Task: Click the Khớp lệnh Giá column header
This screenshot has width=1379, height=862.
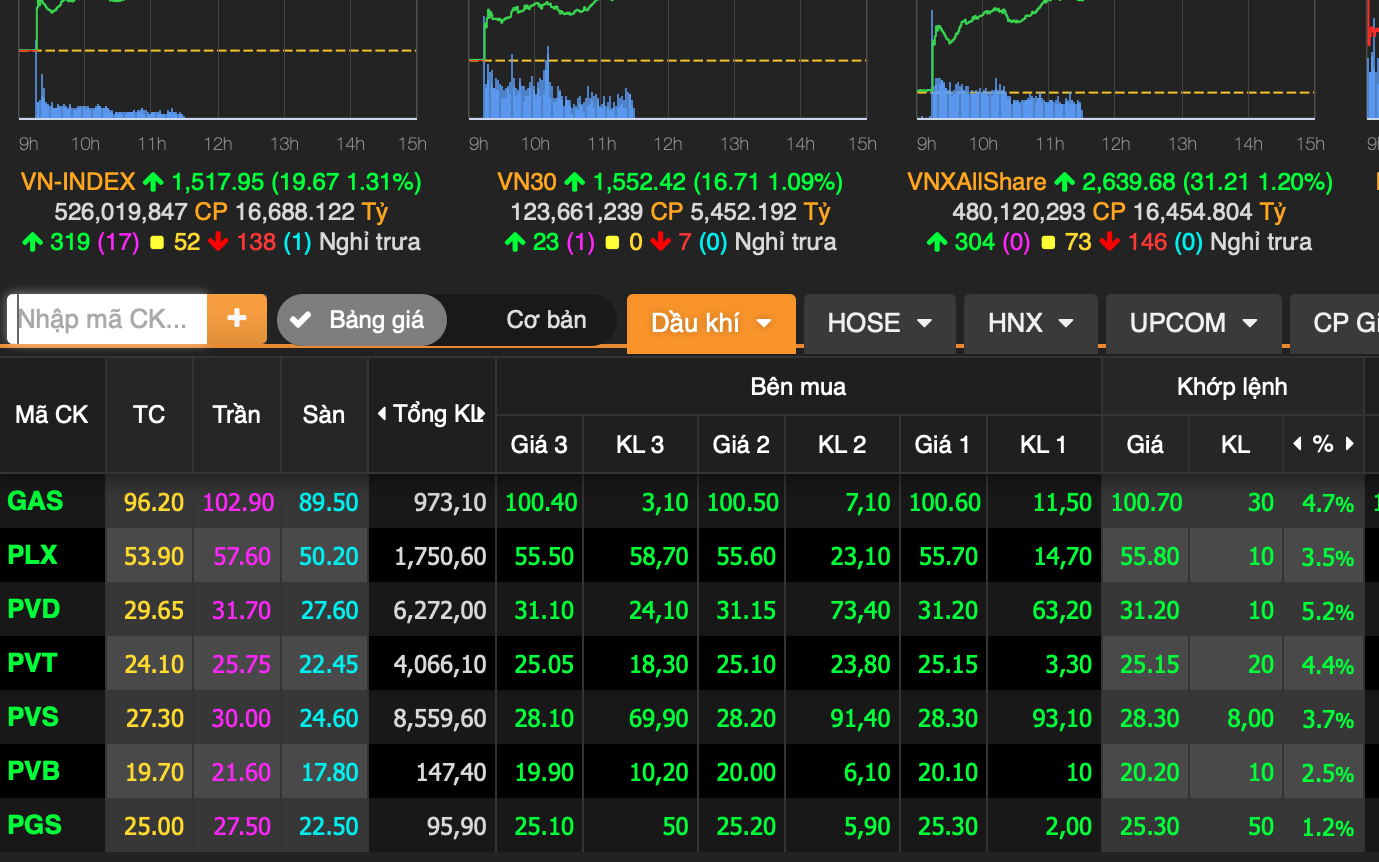Action: pos(1145,444)
